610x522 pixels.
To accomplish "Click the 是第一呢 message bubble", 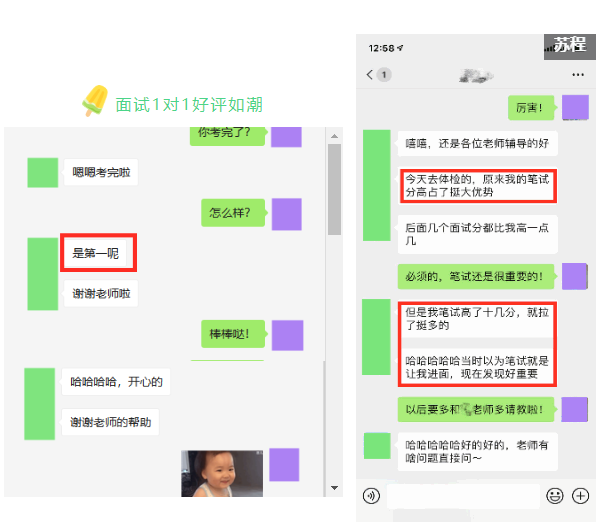I will (x=97, y=254).
